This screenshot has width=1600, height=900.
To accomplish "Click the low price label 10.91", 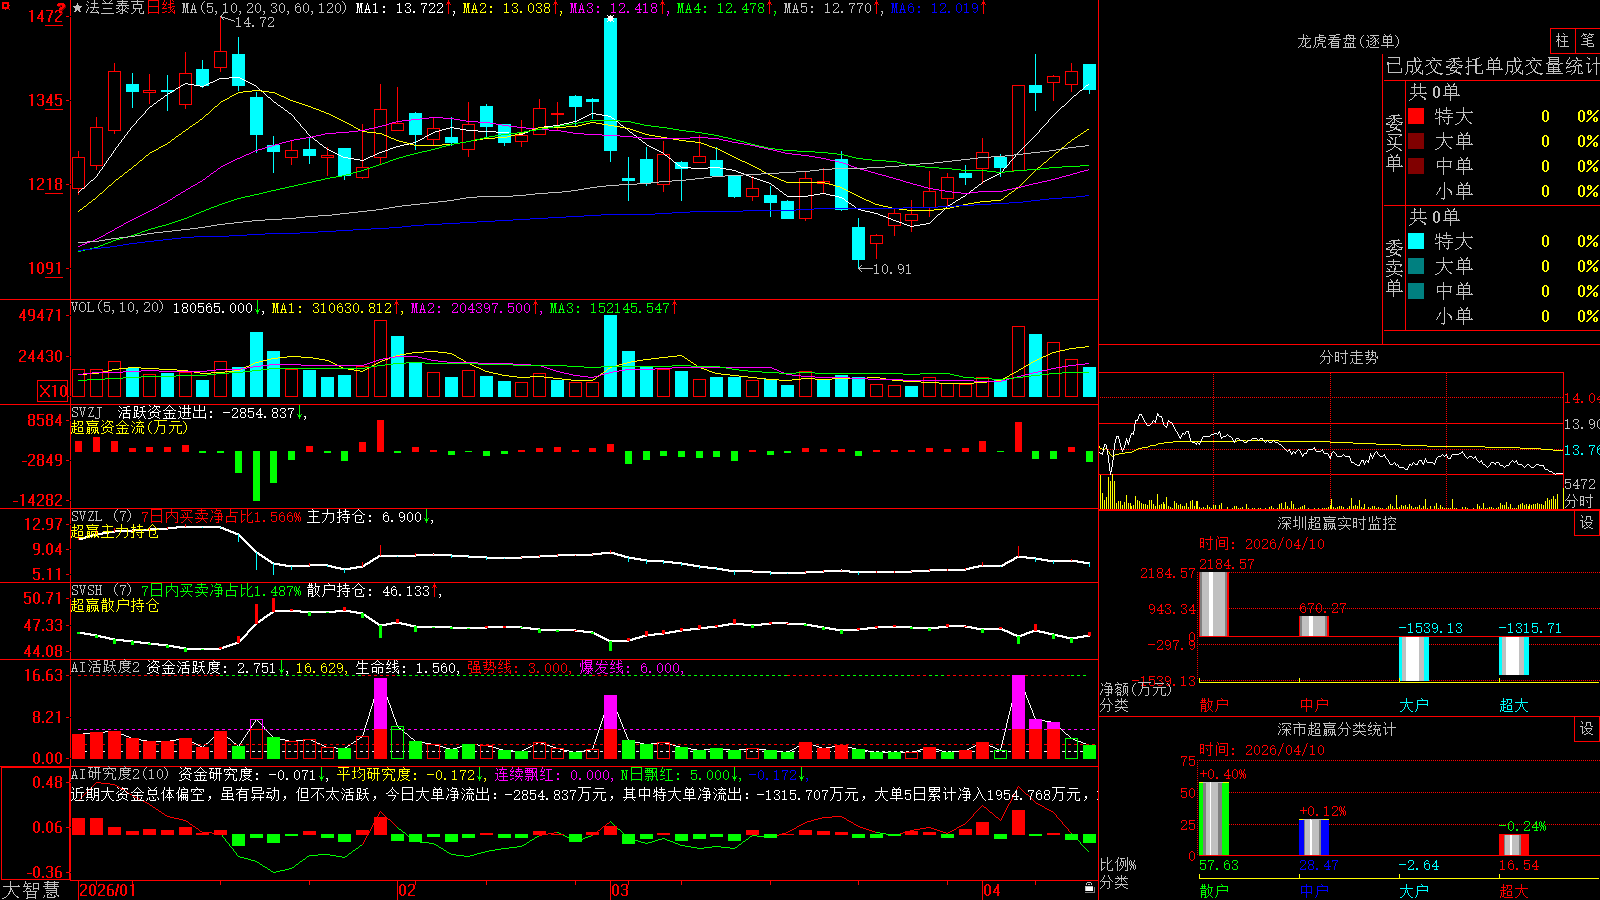I will point(892,269).
